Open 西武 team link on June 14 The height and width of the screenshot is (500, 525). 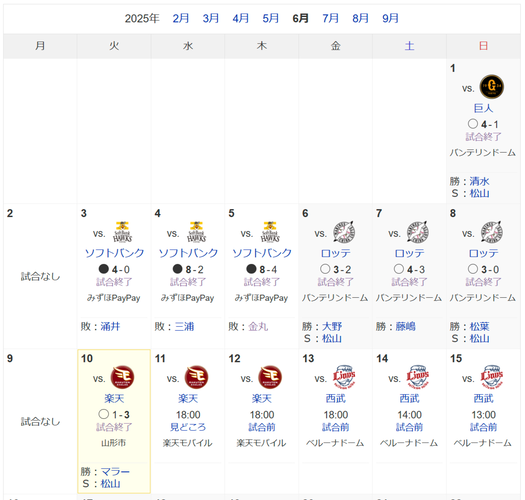[x=409, y=399]
